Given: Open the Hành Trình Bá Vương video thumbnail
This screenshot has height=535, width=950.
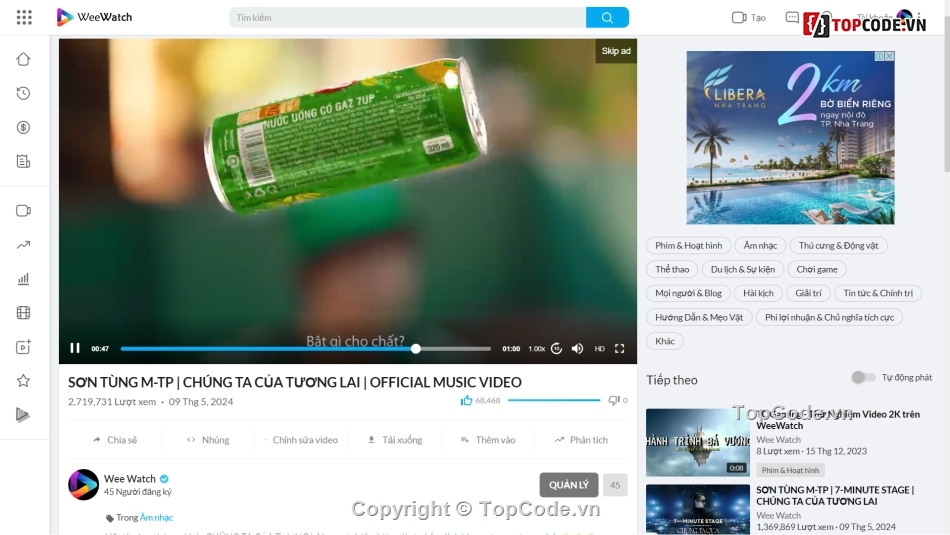Looking at the screenshot, I should pyautogui.click(x=698, y=442).
